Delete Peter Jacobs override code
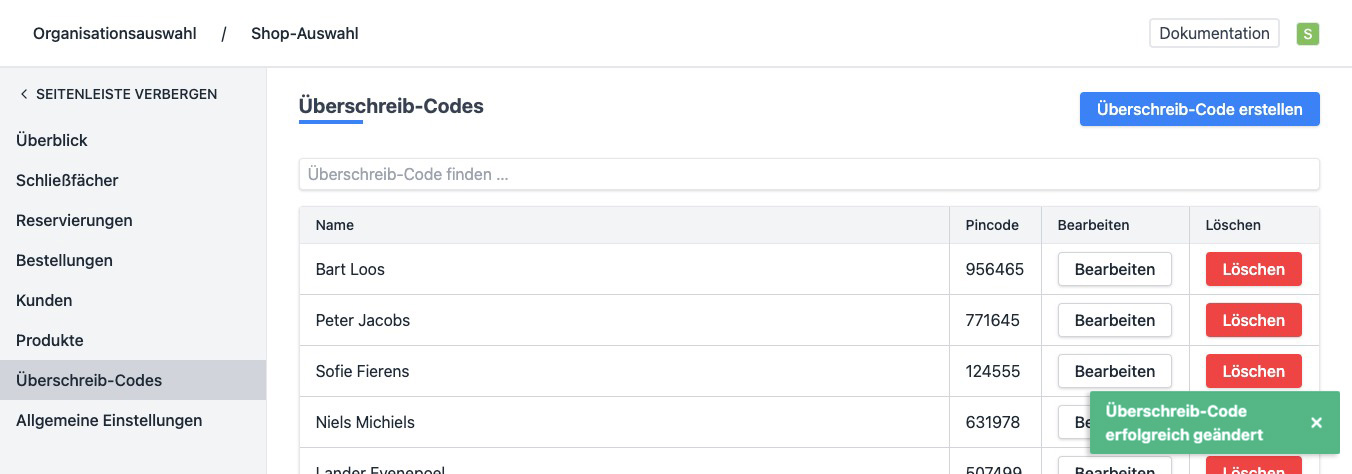The image size is (1352, 474). click(x=1253, y=320)
